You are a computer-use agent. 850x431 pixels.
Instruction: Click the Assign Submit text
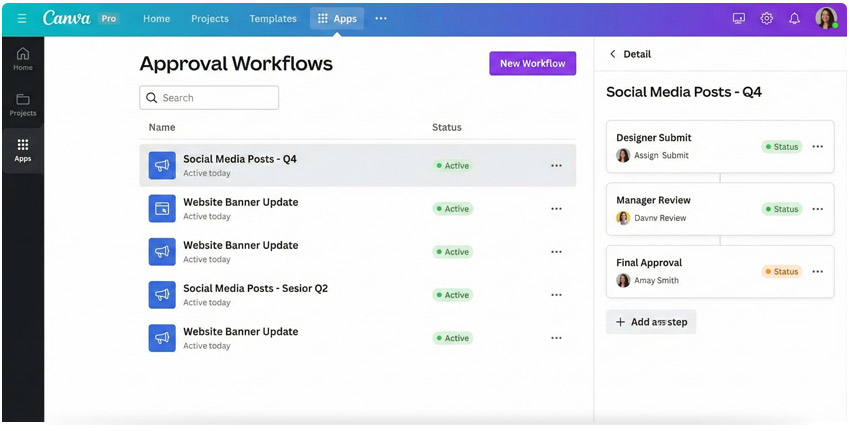coord(661,155)
